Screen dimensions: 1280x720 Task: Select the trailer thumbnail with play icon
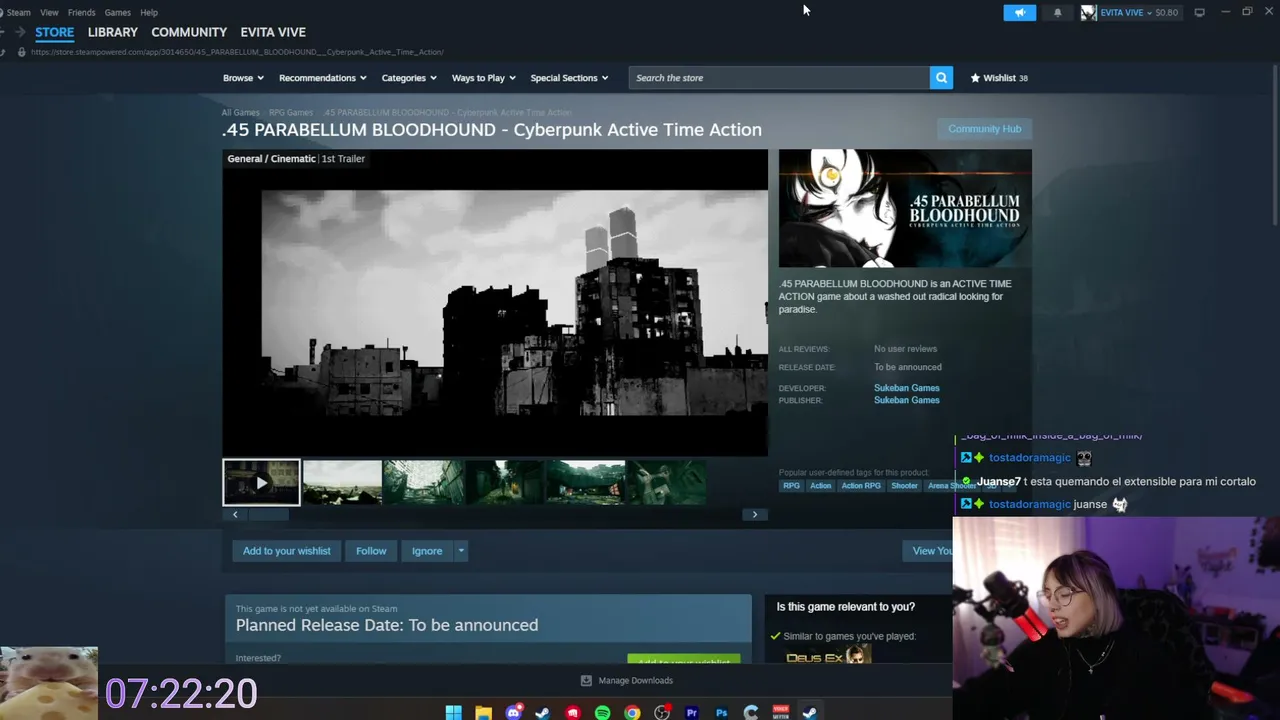[261, 482]
